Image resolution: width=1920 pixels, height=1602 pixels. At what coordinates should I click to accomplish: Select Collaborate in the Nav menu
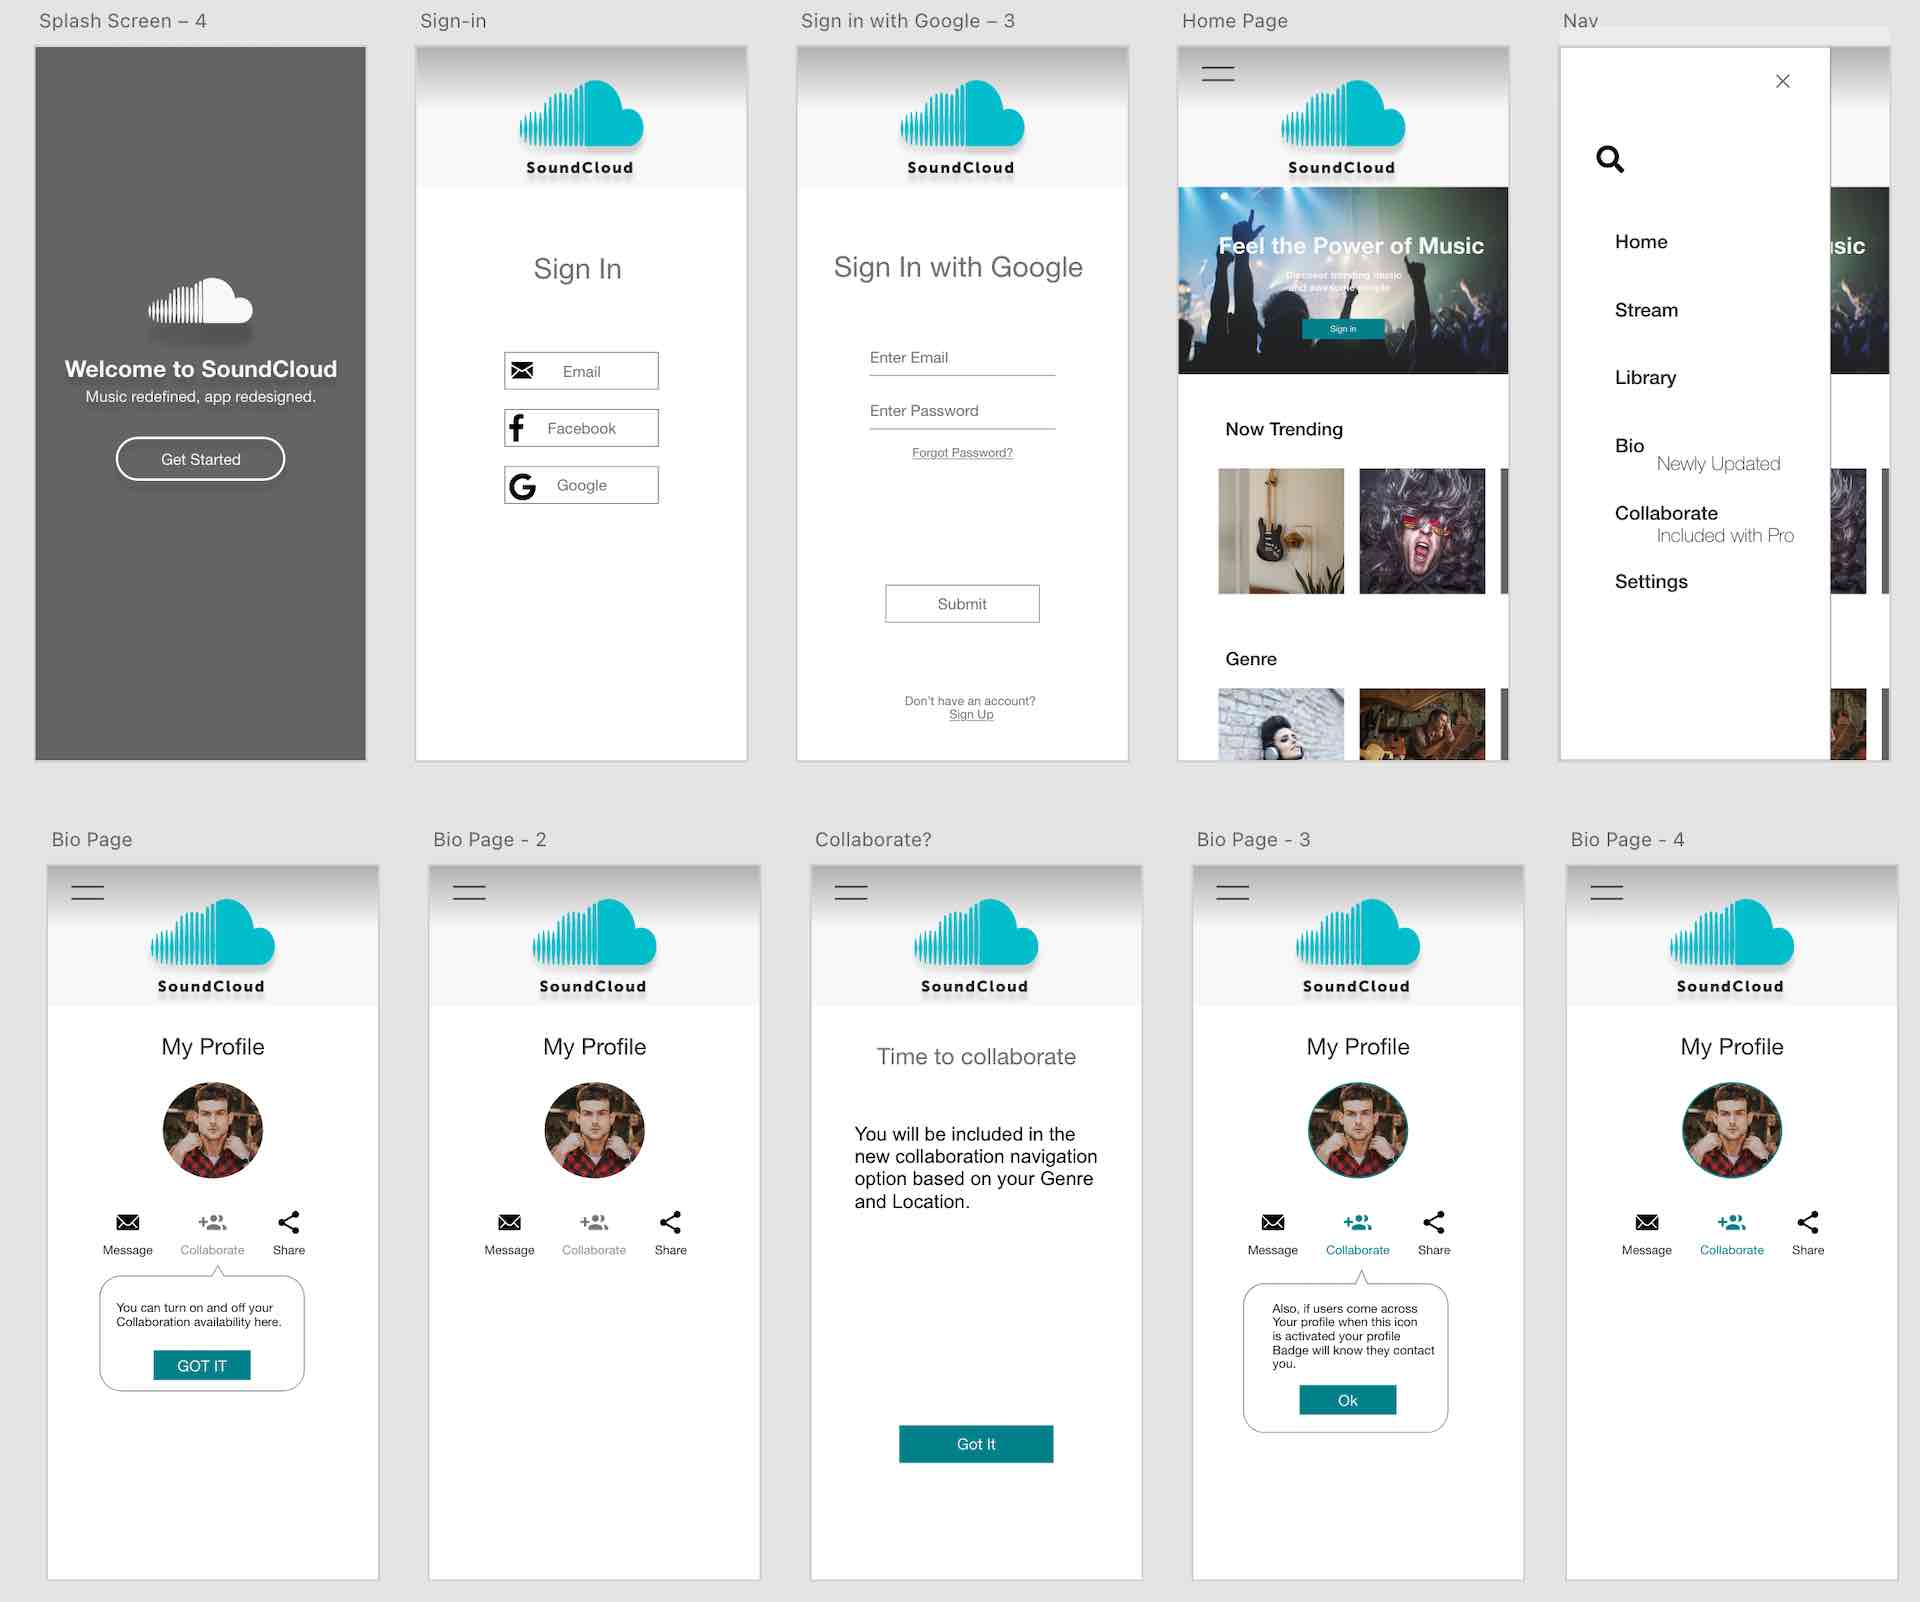(x=1666, y=513)
